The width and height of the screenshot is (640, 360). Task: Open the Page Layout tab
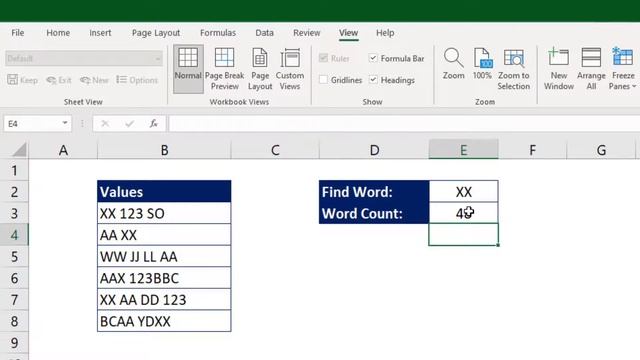coord(156,33)
